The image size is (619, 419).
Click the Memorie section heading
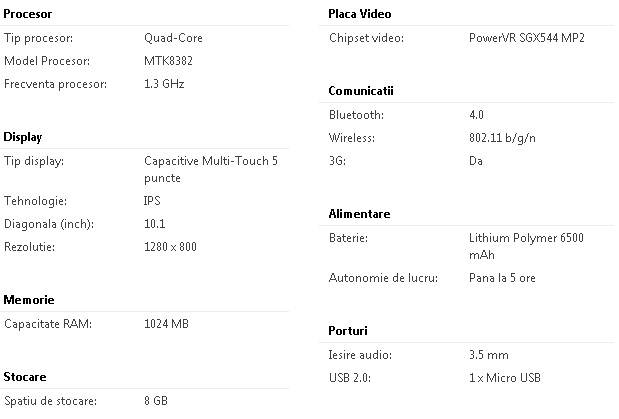click(x=29, y=300)
